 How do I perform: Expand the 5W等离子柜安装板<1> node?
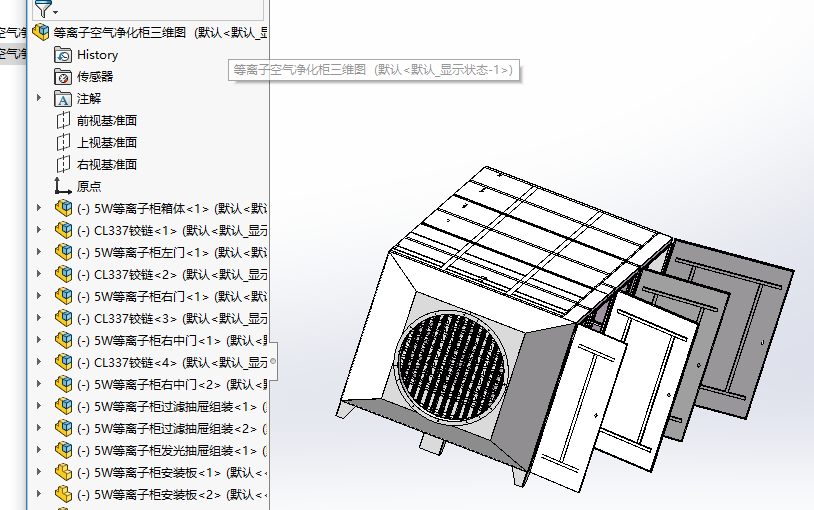pos(39,472)
